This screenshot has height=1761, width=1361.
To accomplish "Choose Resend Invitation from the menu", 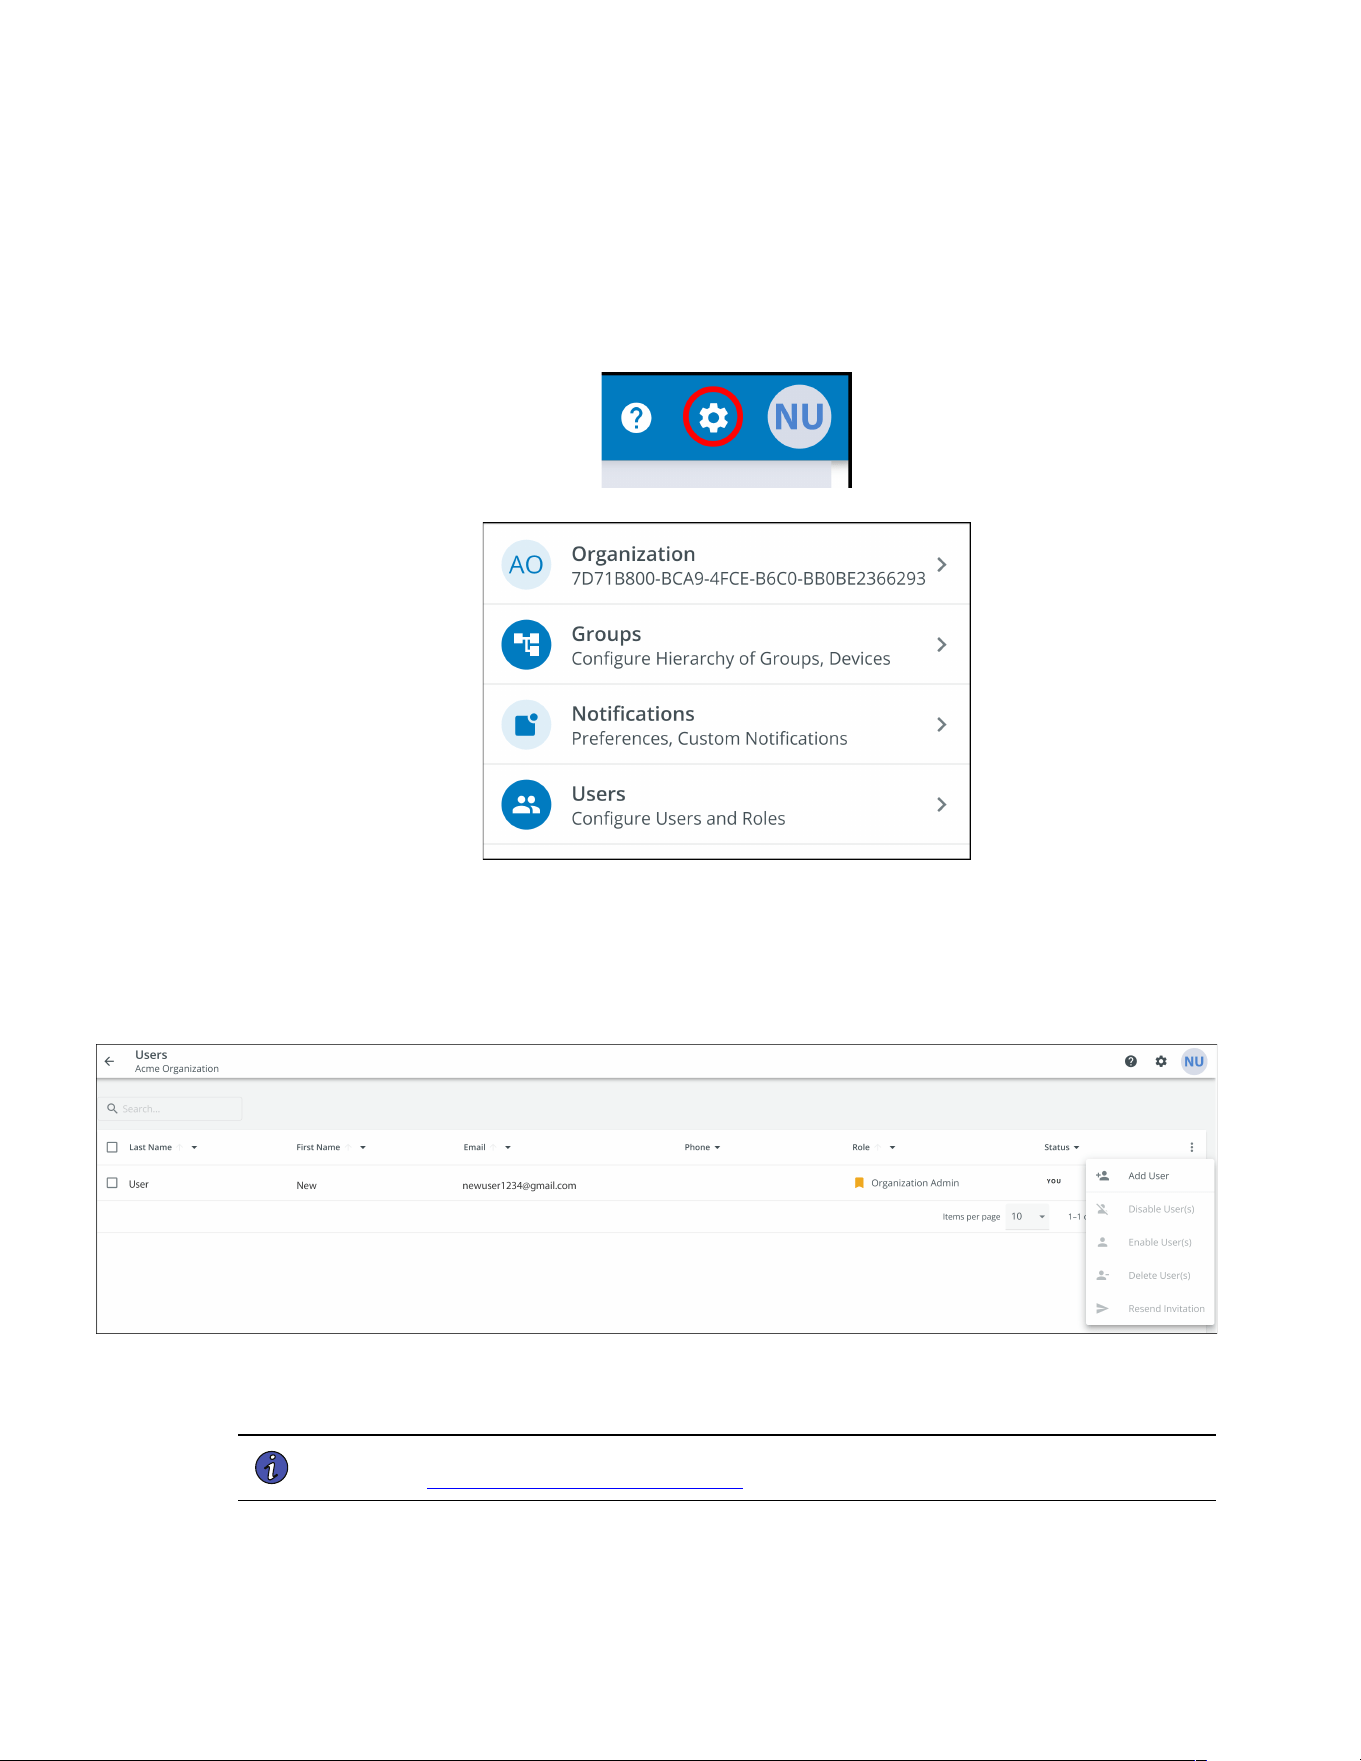I will tap(1150, 1308).
